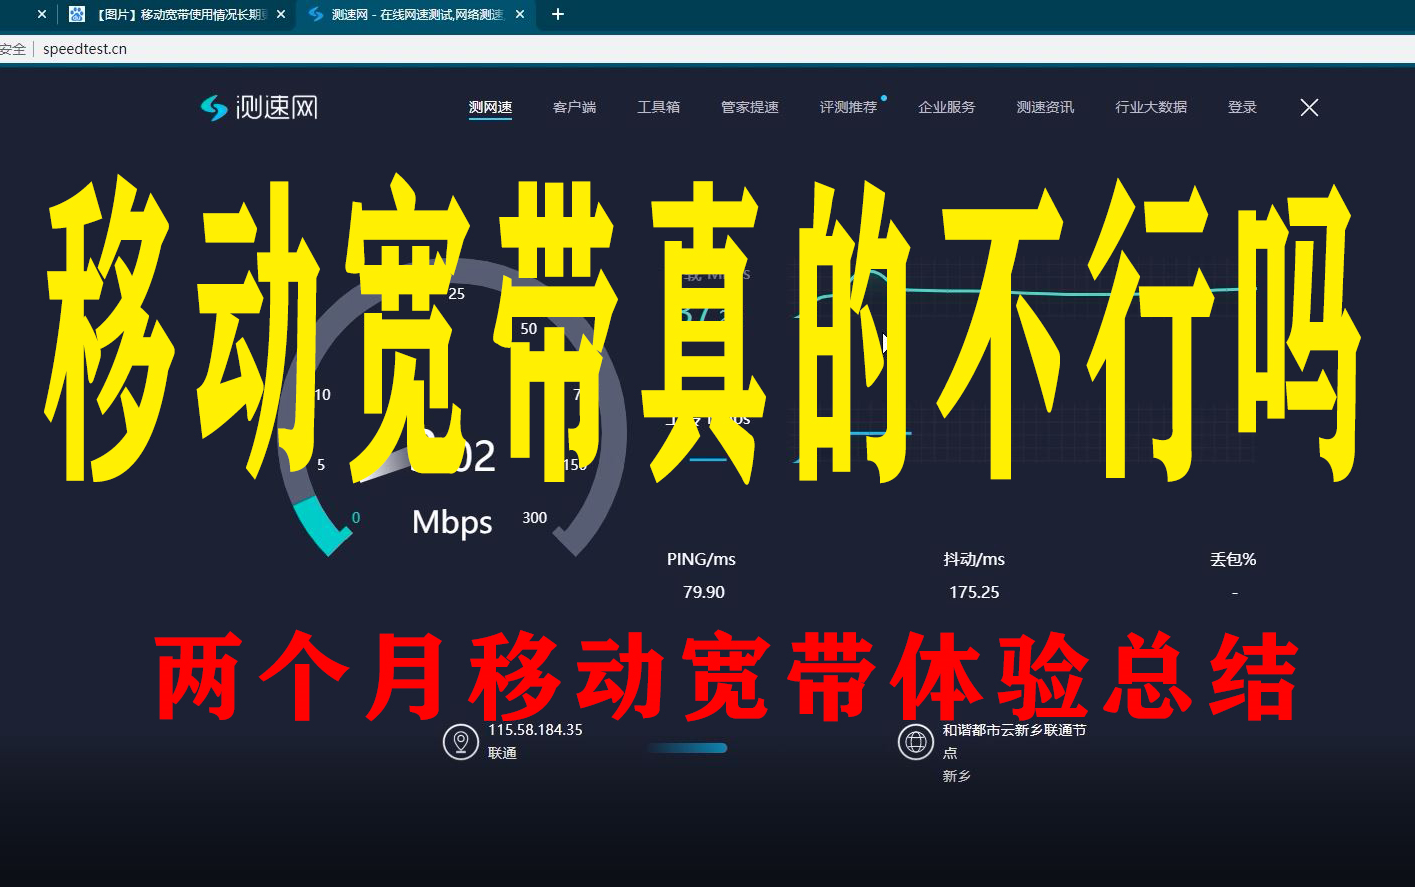
Task: Close the 移动宽带使用情况 browser tab
Action: coord(281,14)
